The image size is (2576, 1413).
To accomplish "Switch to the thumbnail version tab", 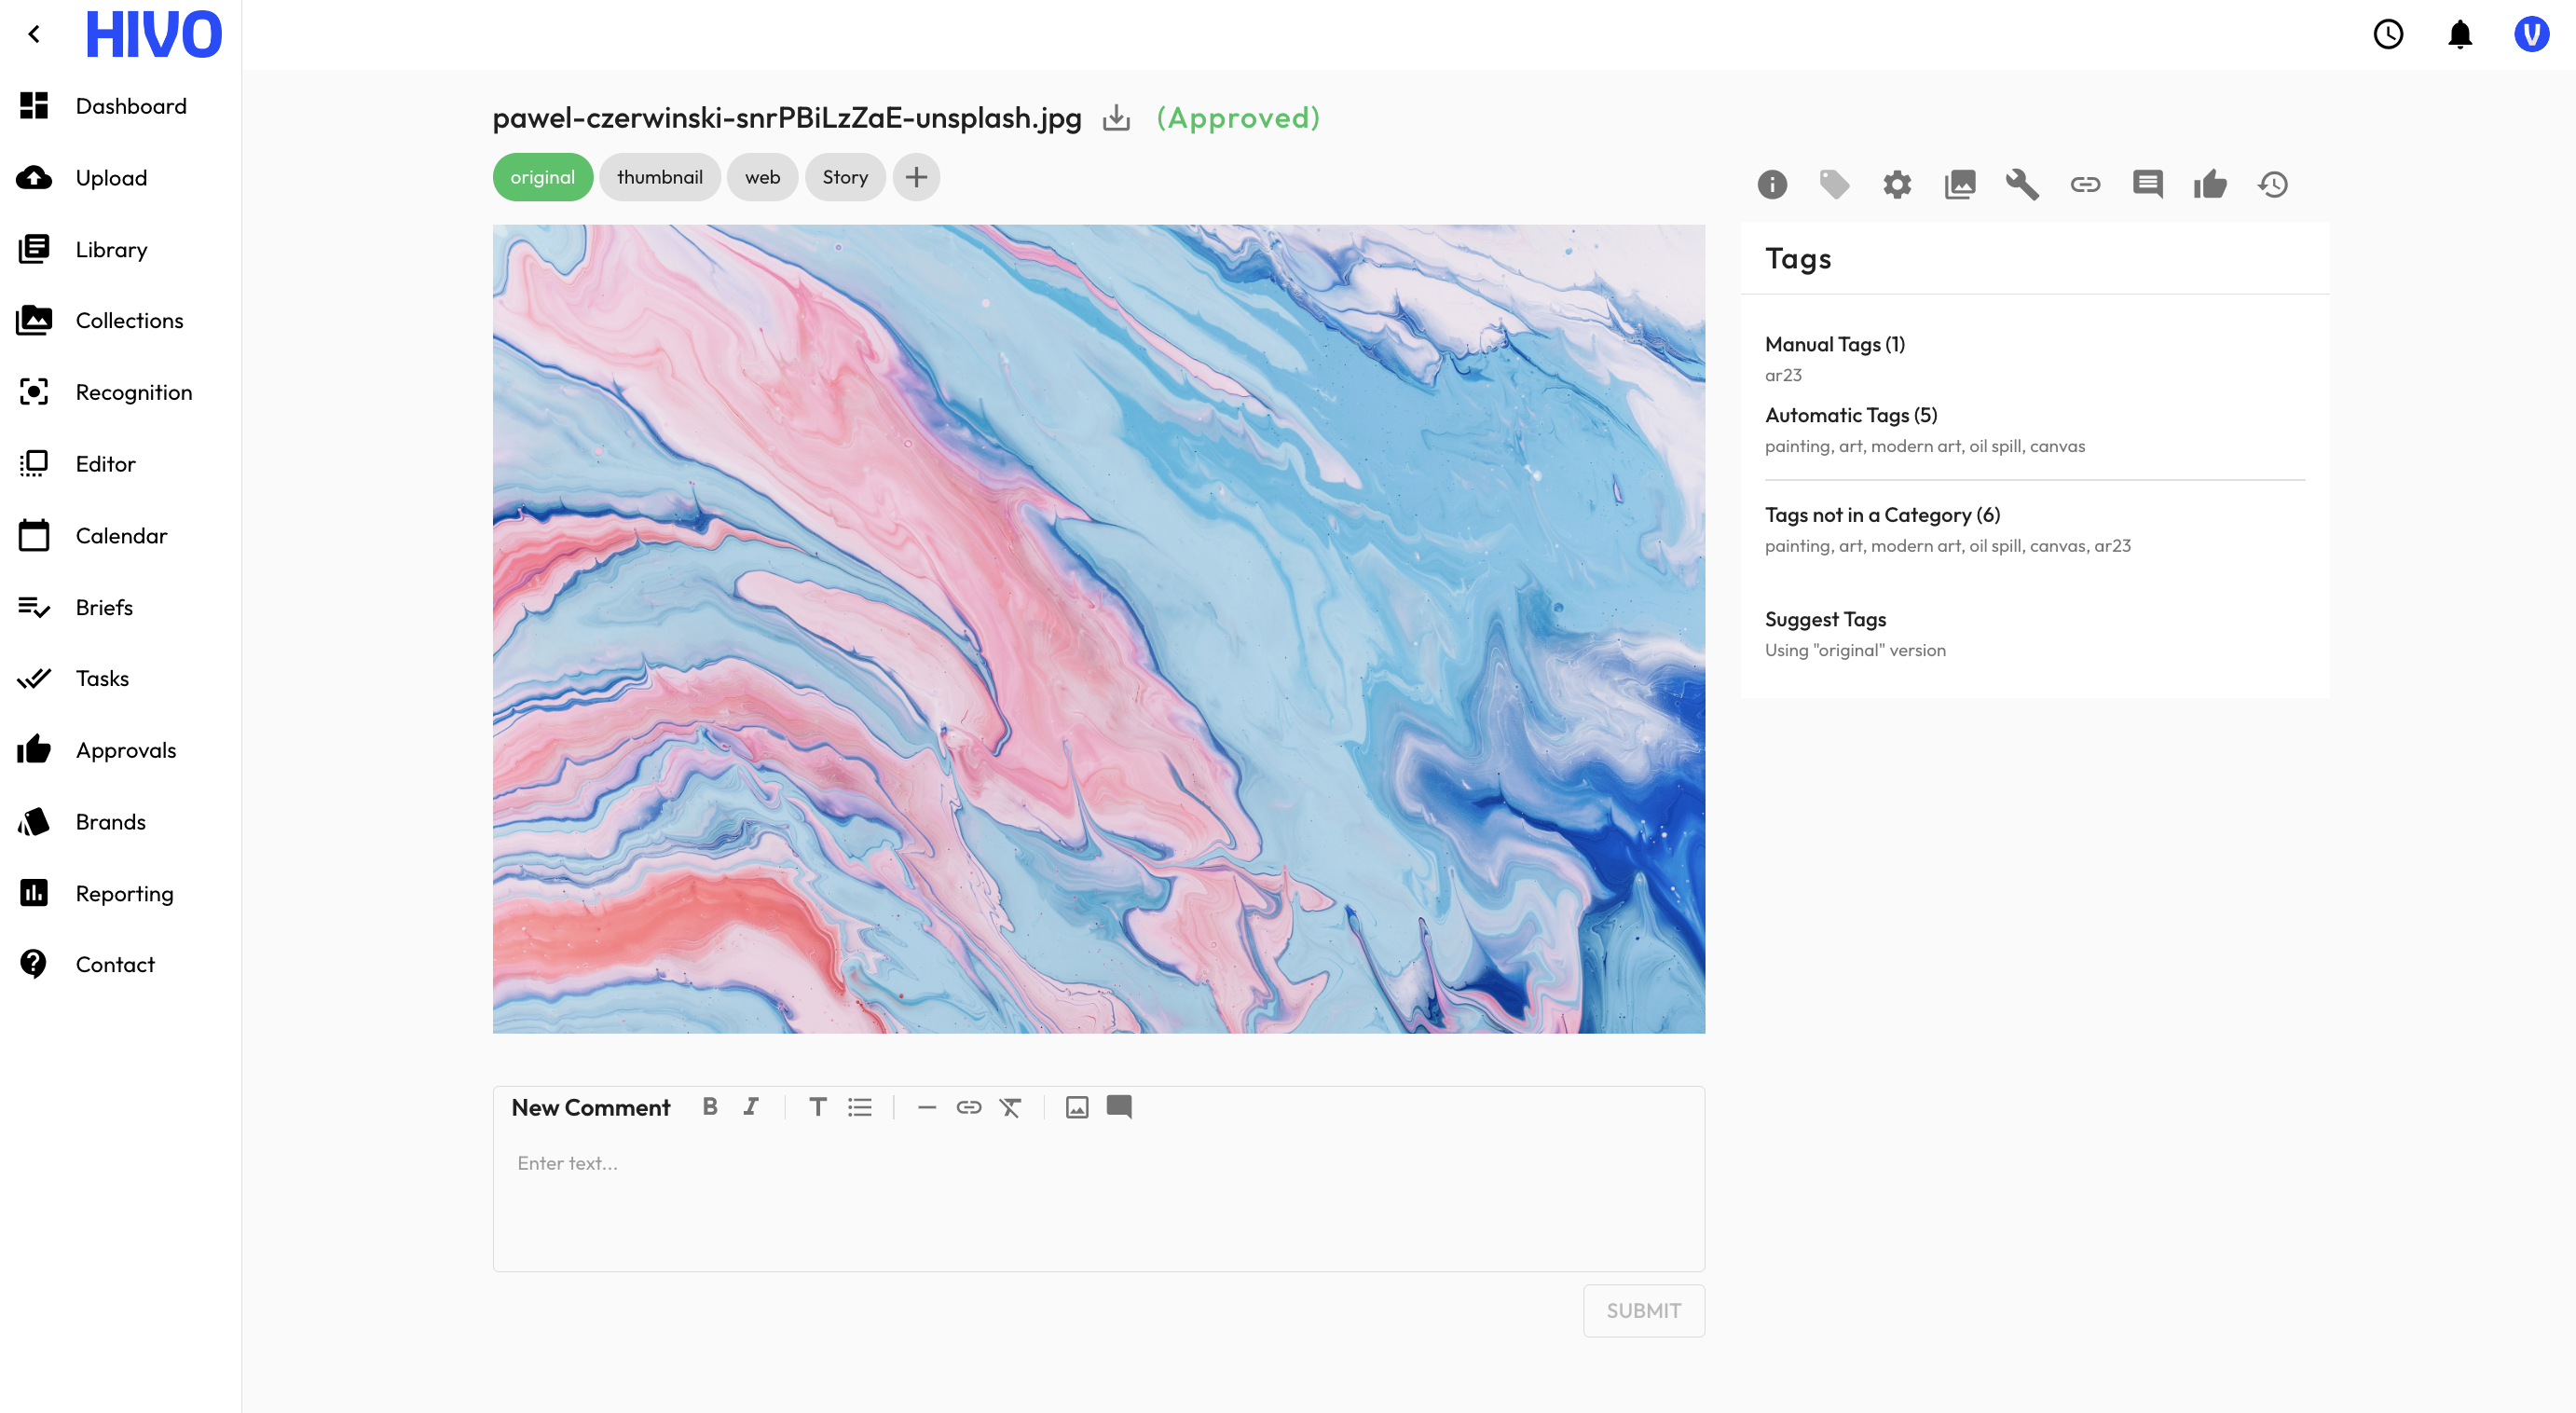I will point(659,177).
